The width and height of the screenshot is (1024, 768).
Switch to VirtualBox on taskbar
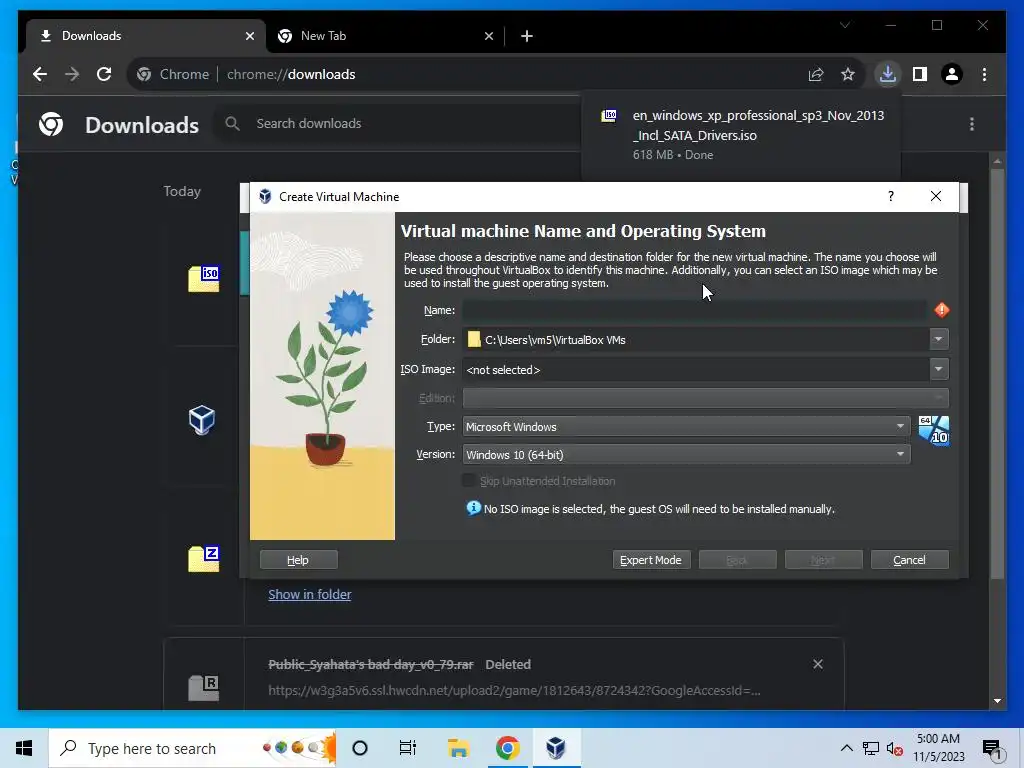[x=556, y=748]
